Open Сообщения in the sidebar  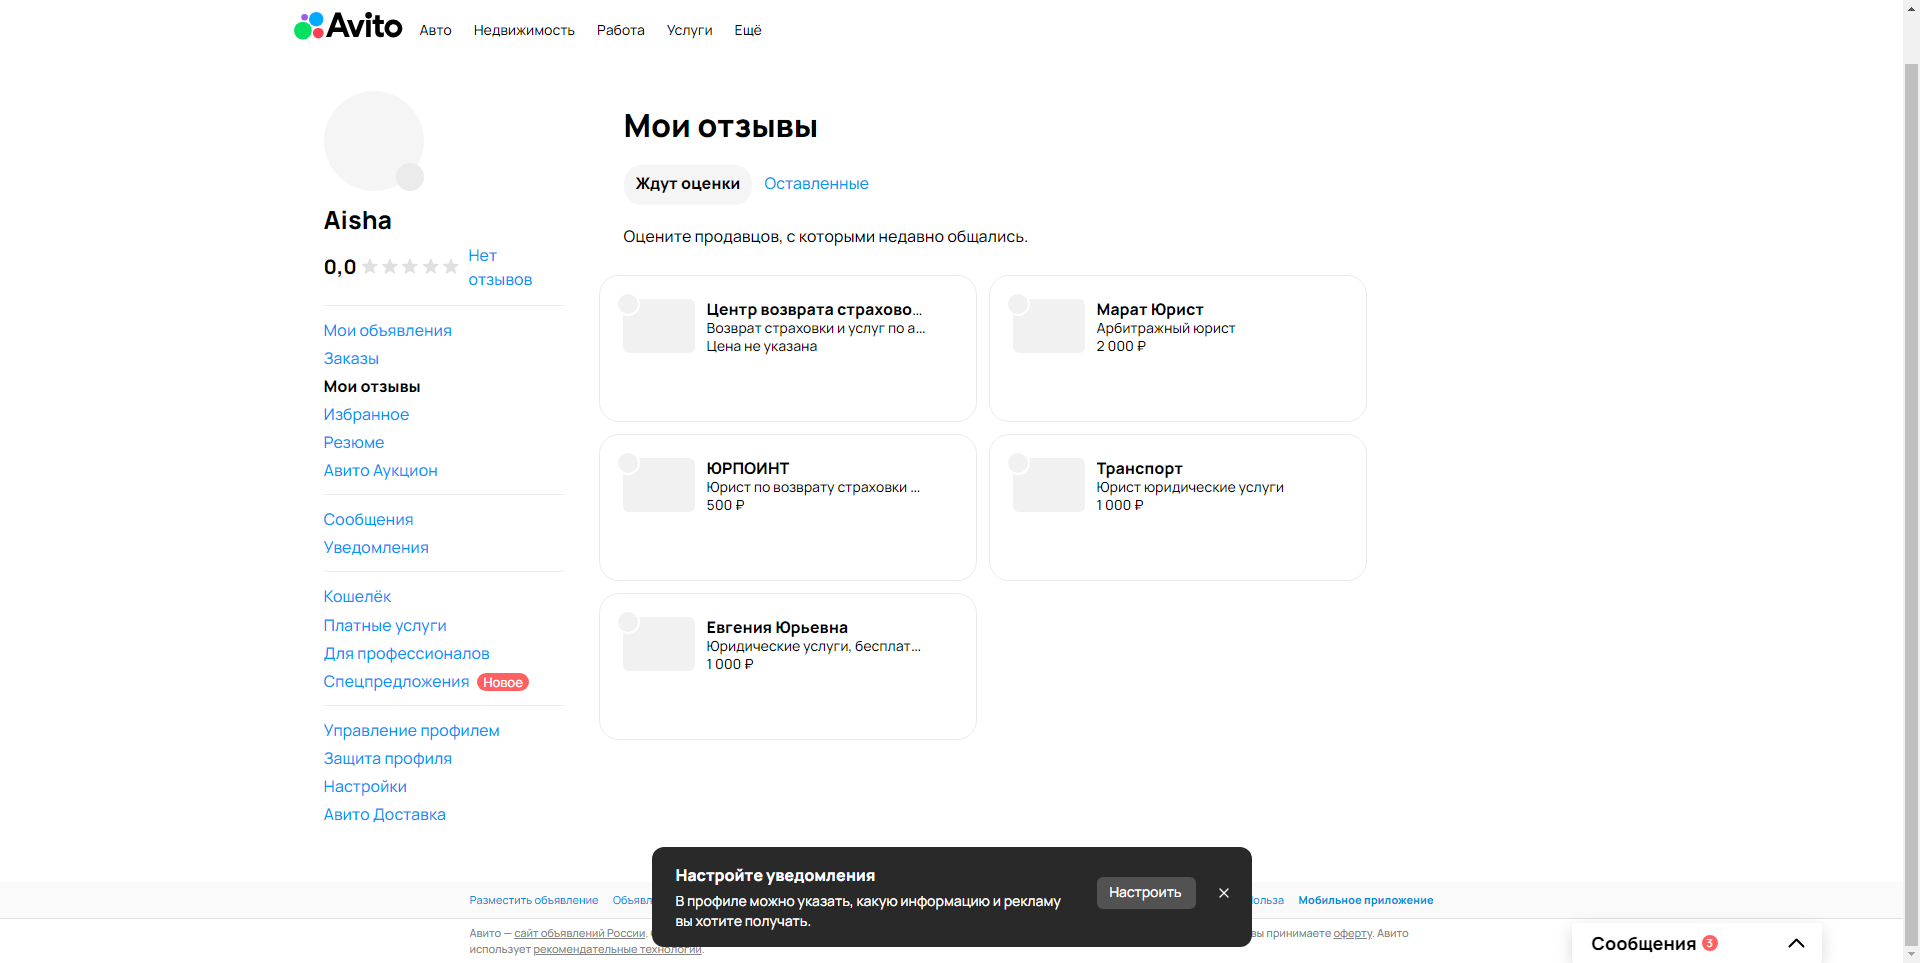click(368, 520)
